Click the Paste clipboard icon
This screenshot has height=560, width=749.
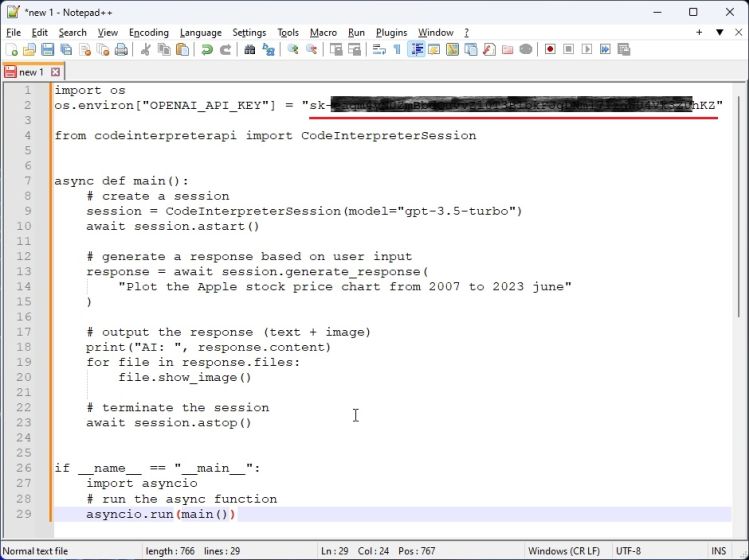182,50
